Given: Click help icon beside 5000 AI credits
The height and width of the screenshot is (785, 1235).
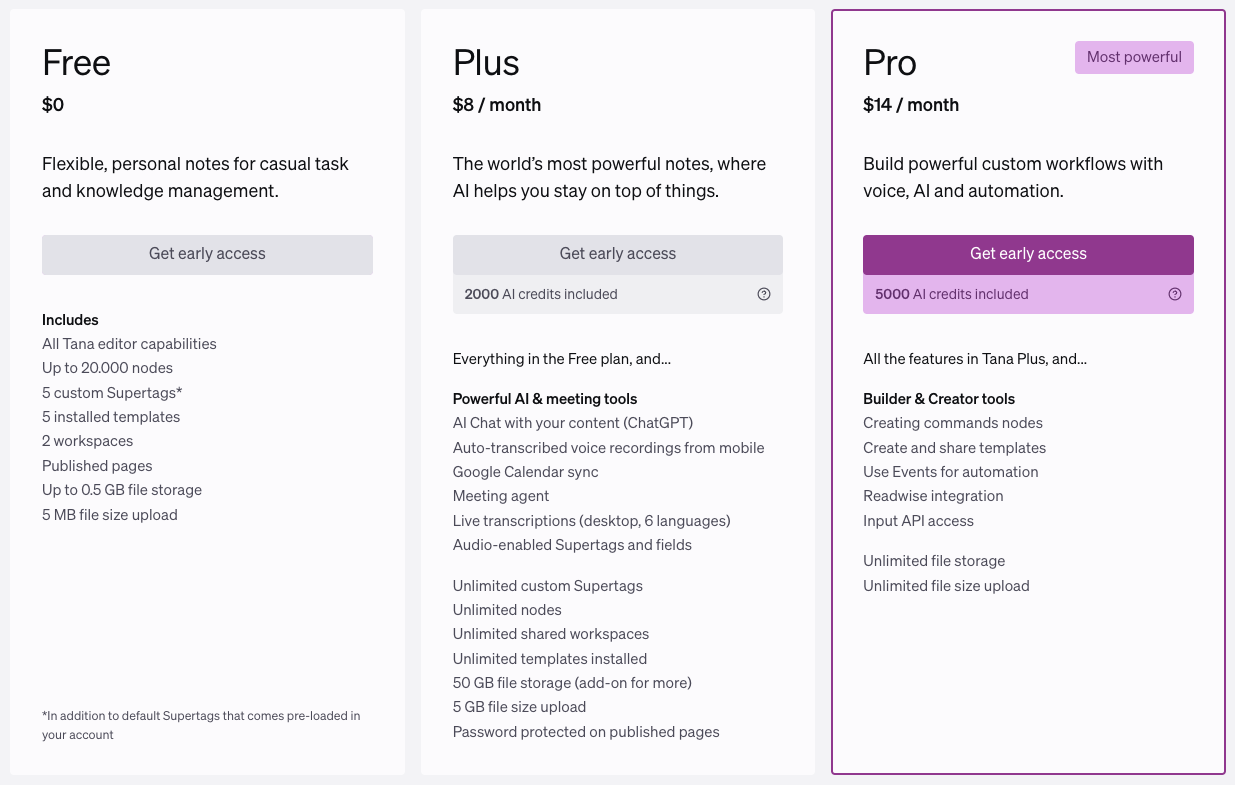Looking at the screenshot, I should pos(1175,294).
